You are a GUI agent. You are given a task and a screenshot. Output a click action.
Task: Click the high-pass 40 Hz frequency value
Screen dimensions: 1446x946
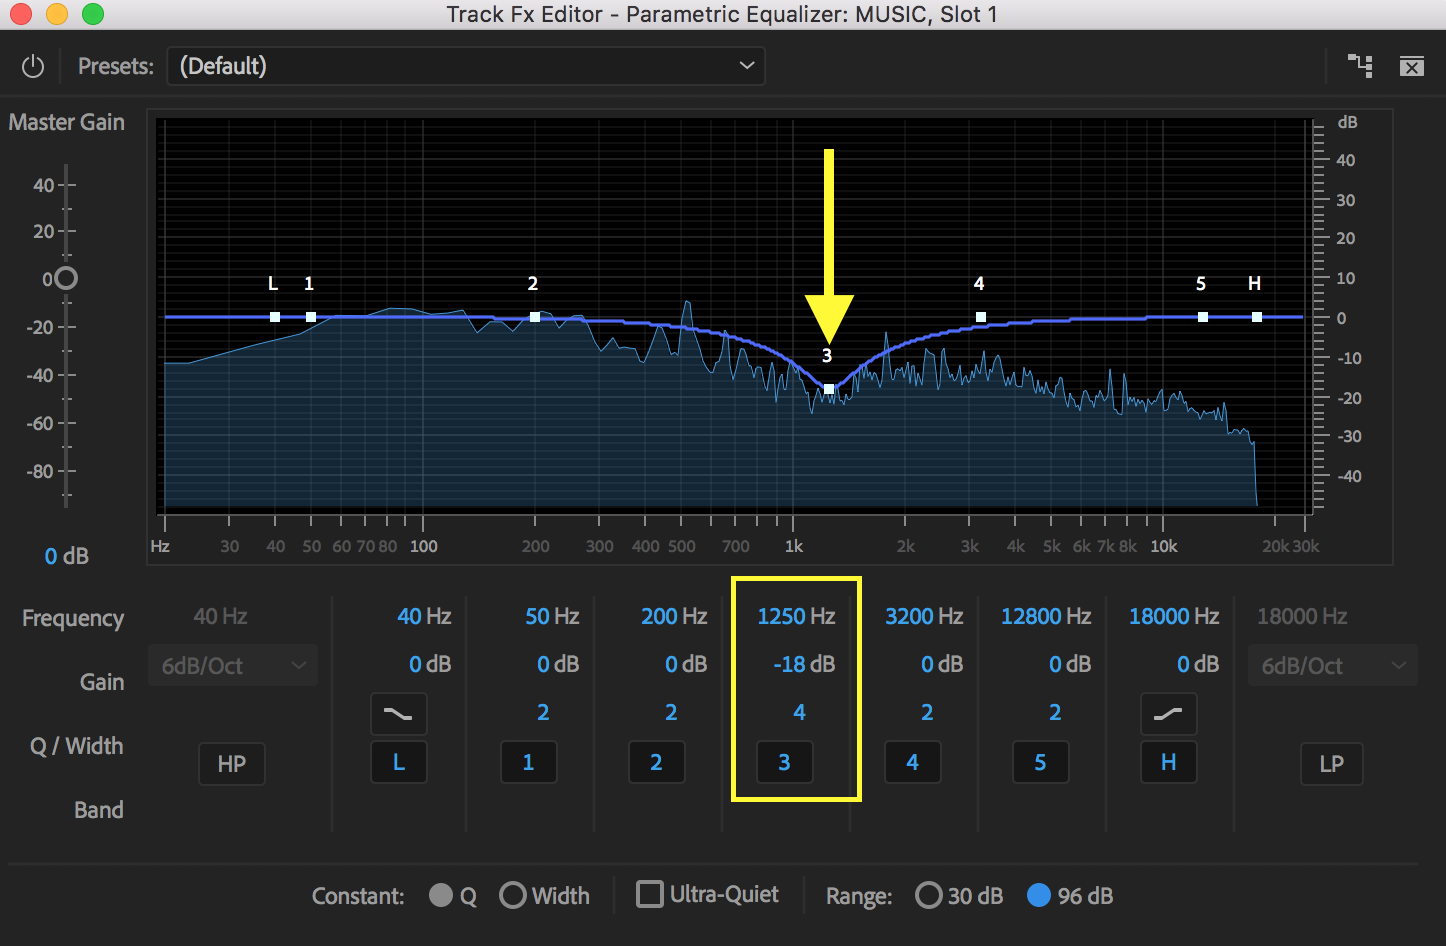click(220, 616)
